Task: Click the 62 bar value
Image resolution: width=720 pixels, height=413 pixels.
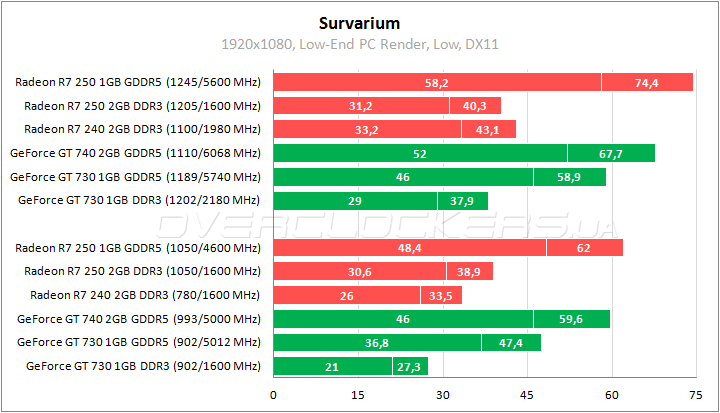Action: click(x=583, y=249)
